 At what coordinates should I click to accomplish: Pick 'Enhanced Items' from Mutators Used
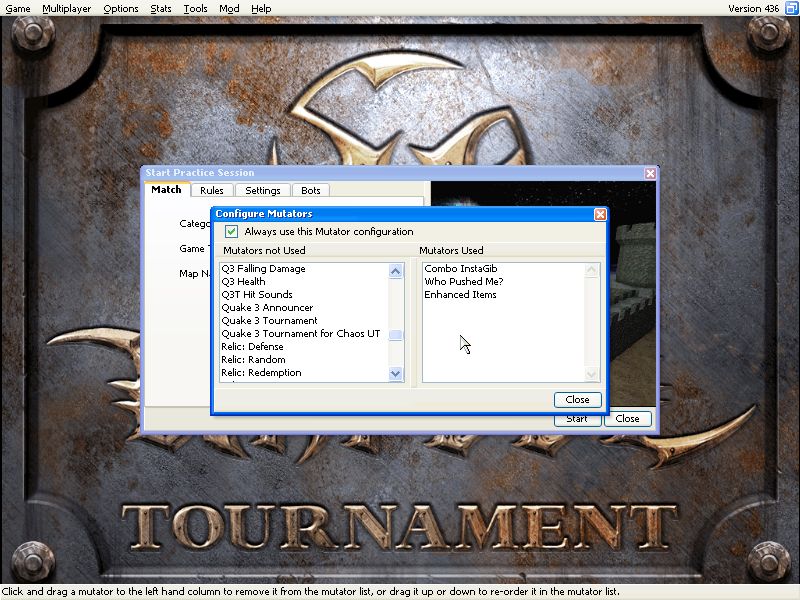click(x=460, y=295)
